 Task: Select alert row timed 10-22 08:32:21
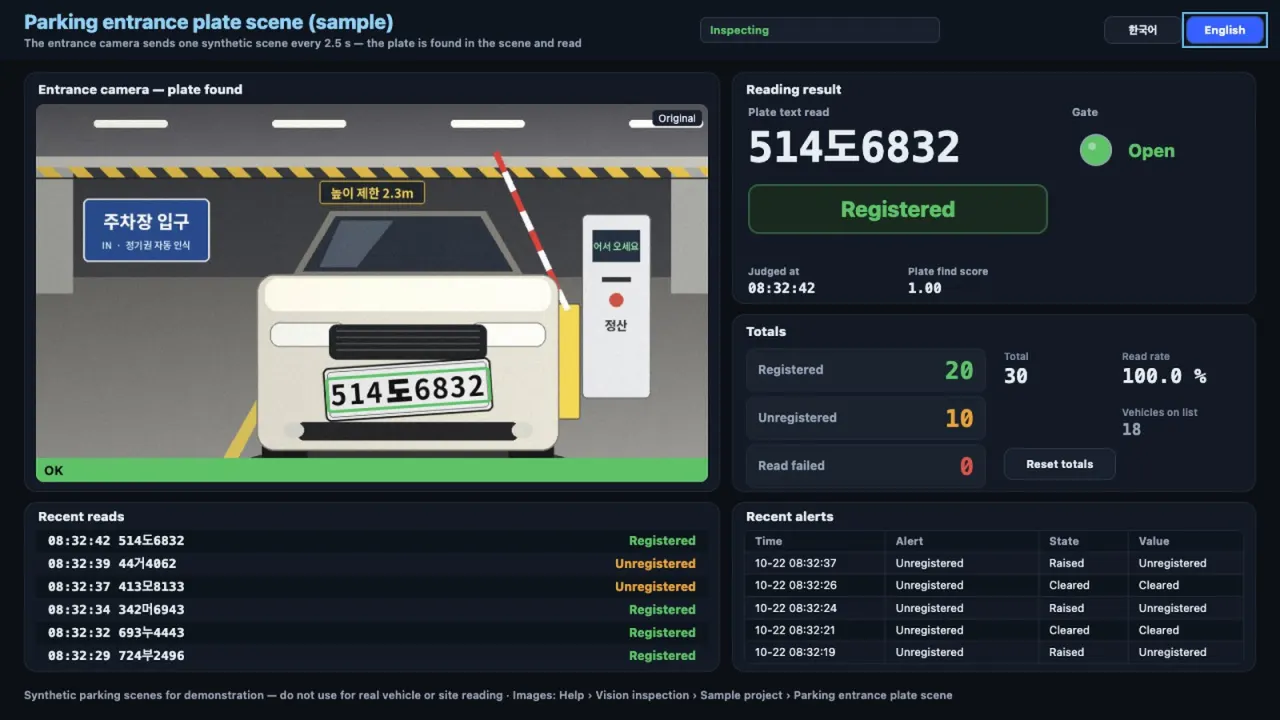point(994,630)
